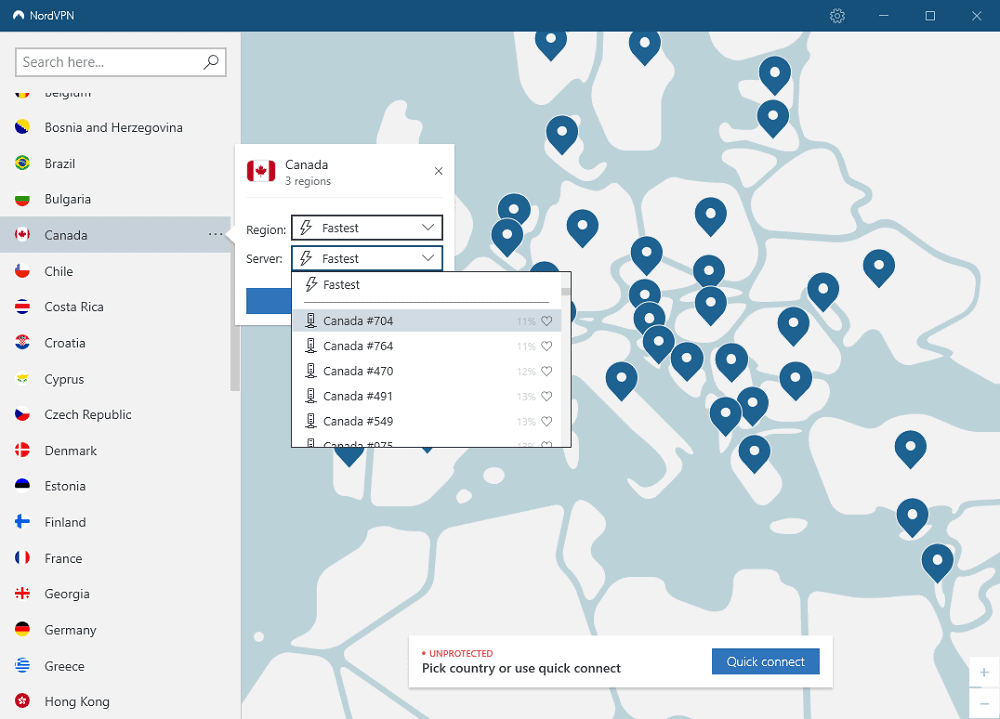Select server Canada #549
1000x719 pixels.
pos(426,421)
